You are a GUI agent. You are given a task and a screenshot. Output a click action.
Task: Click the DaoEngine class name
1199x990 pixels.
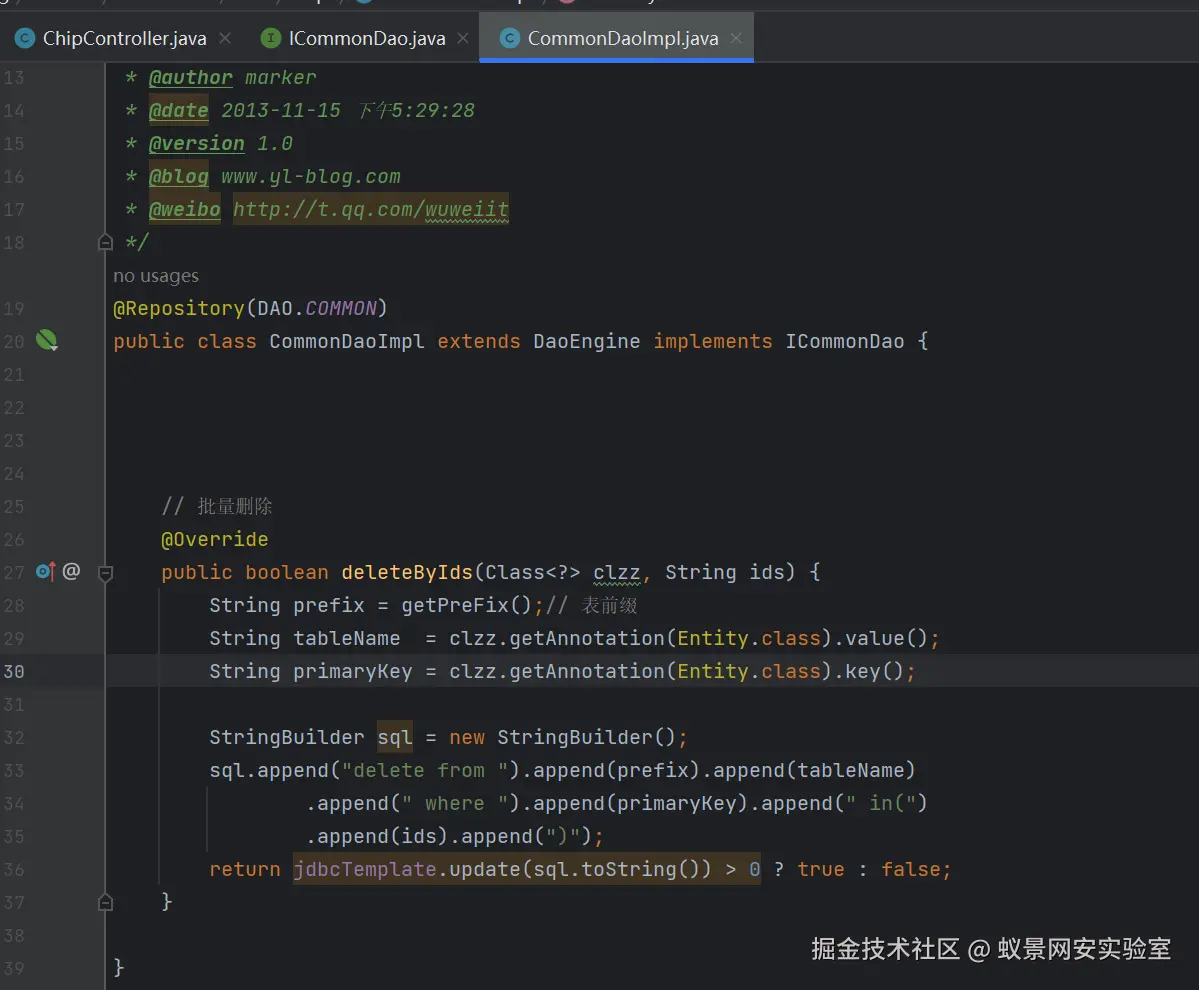pos(587,341)
